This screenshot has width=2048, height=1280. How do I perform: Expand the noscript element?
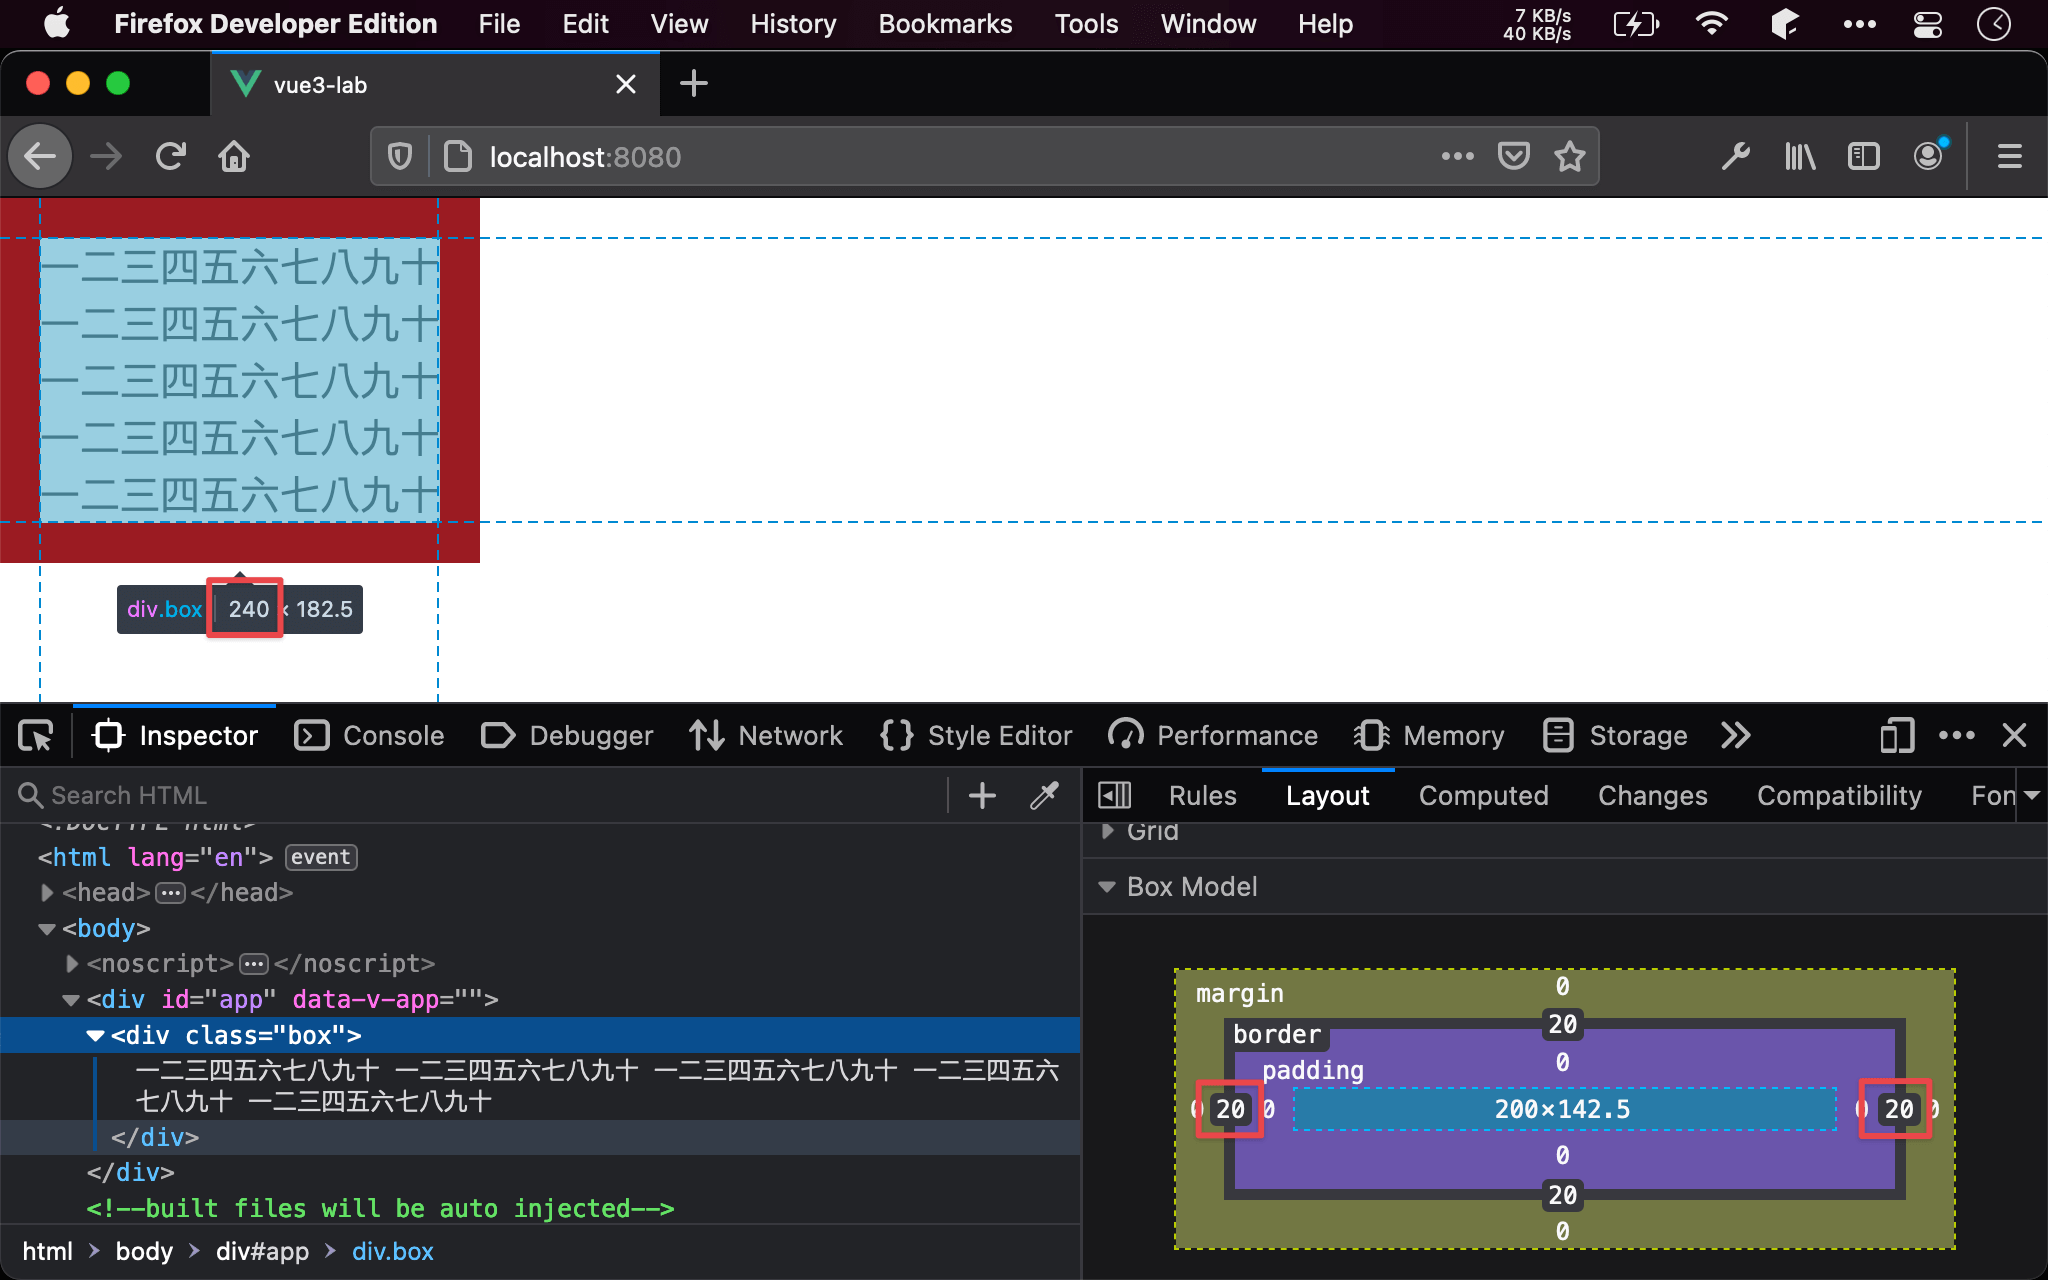tap(72, 964)
